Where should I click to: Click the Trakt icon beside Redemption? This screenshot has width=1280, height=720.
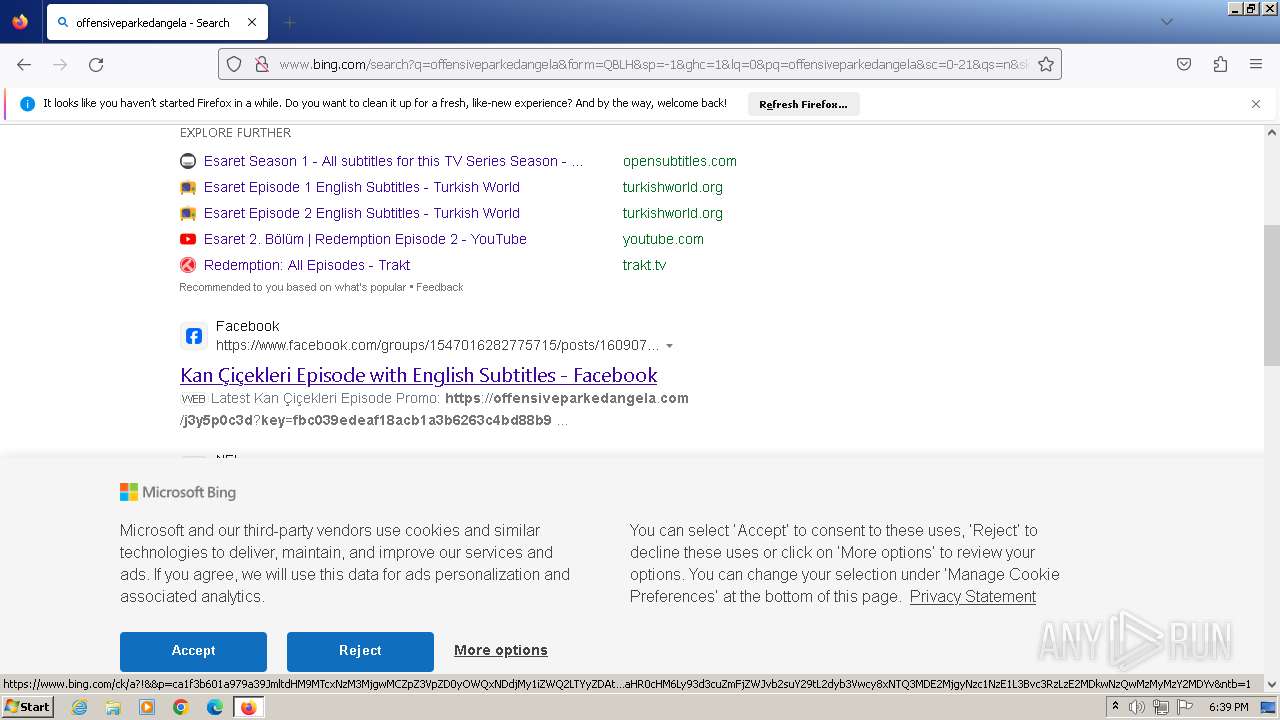pyautogui.click(x=188, y=265)
